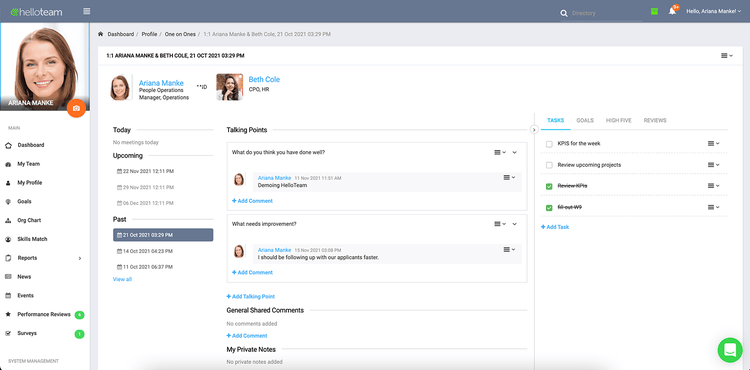750x370 pixels.
Task: Add Comment under General Shared Comments
Action: point(247,336)
